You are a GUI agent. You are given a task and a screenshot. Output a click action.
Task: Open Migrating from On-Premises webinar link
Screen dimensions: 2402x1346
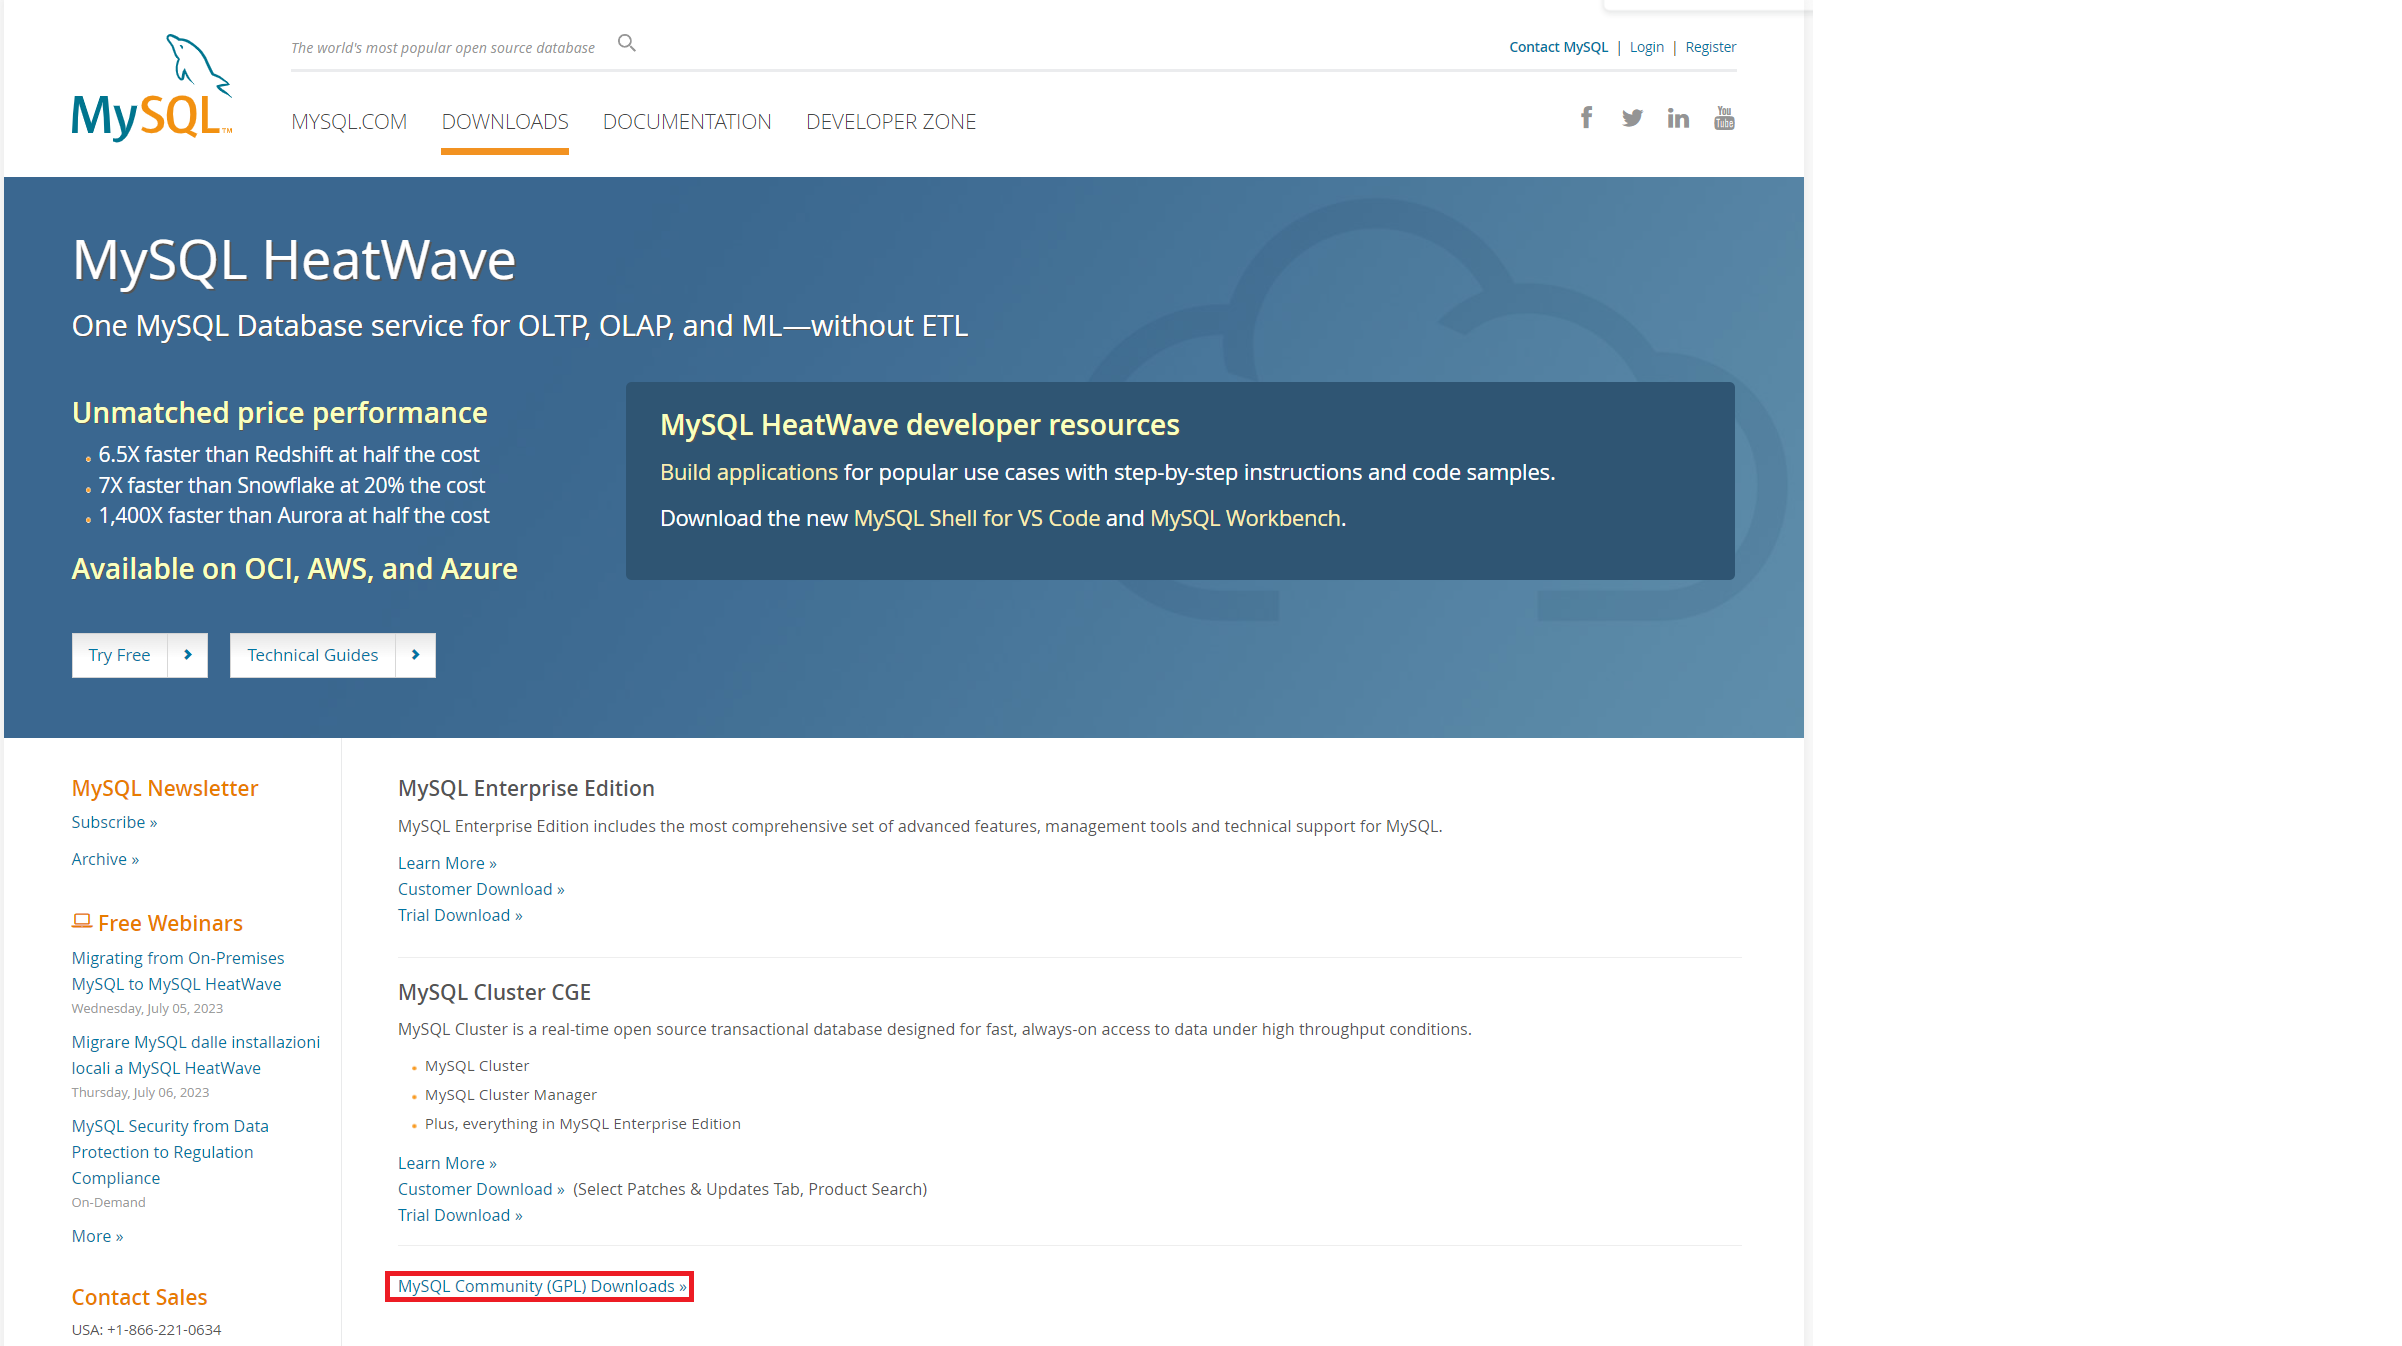(178, 971)
